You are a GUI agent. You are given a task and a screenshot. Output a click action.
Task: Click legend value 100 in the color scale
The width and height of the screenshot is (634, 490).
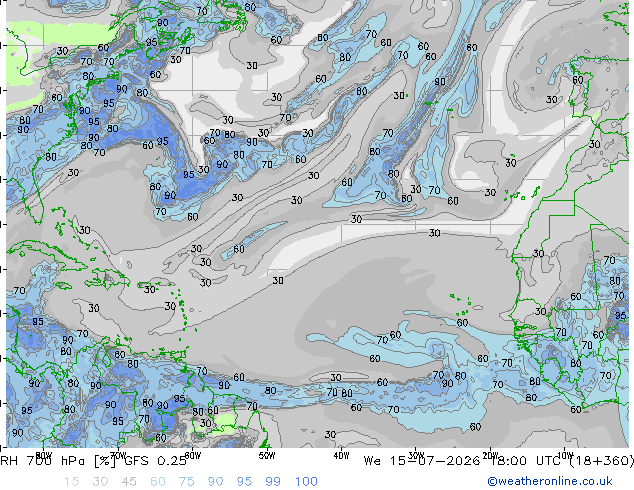pyautogui.click(x=306, y=482)
